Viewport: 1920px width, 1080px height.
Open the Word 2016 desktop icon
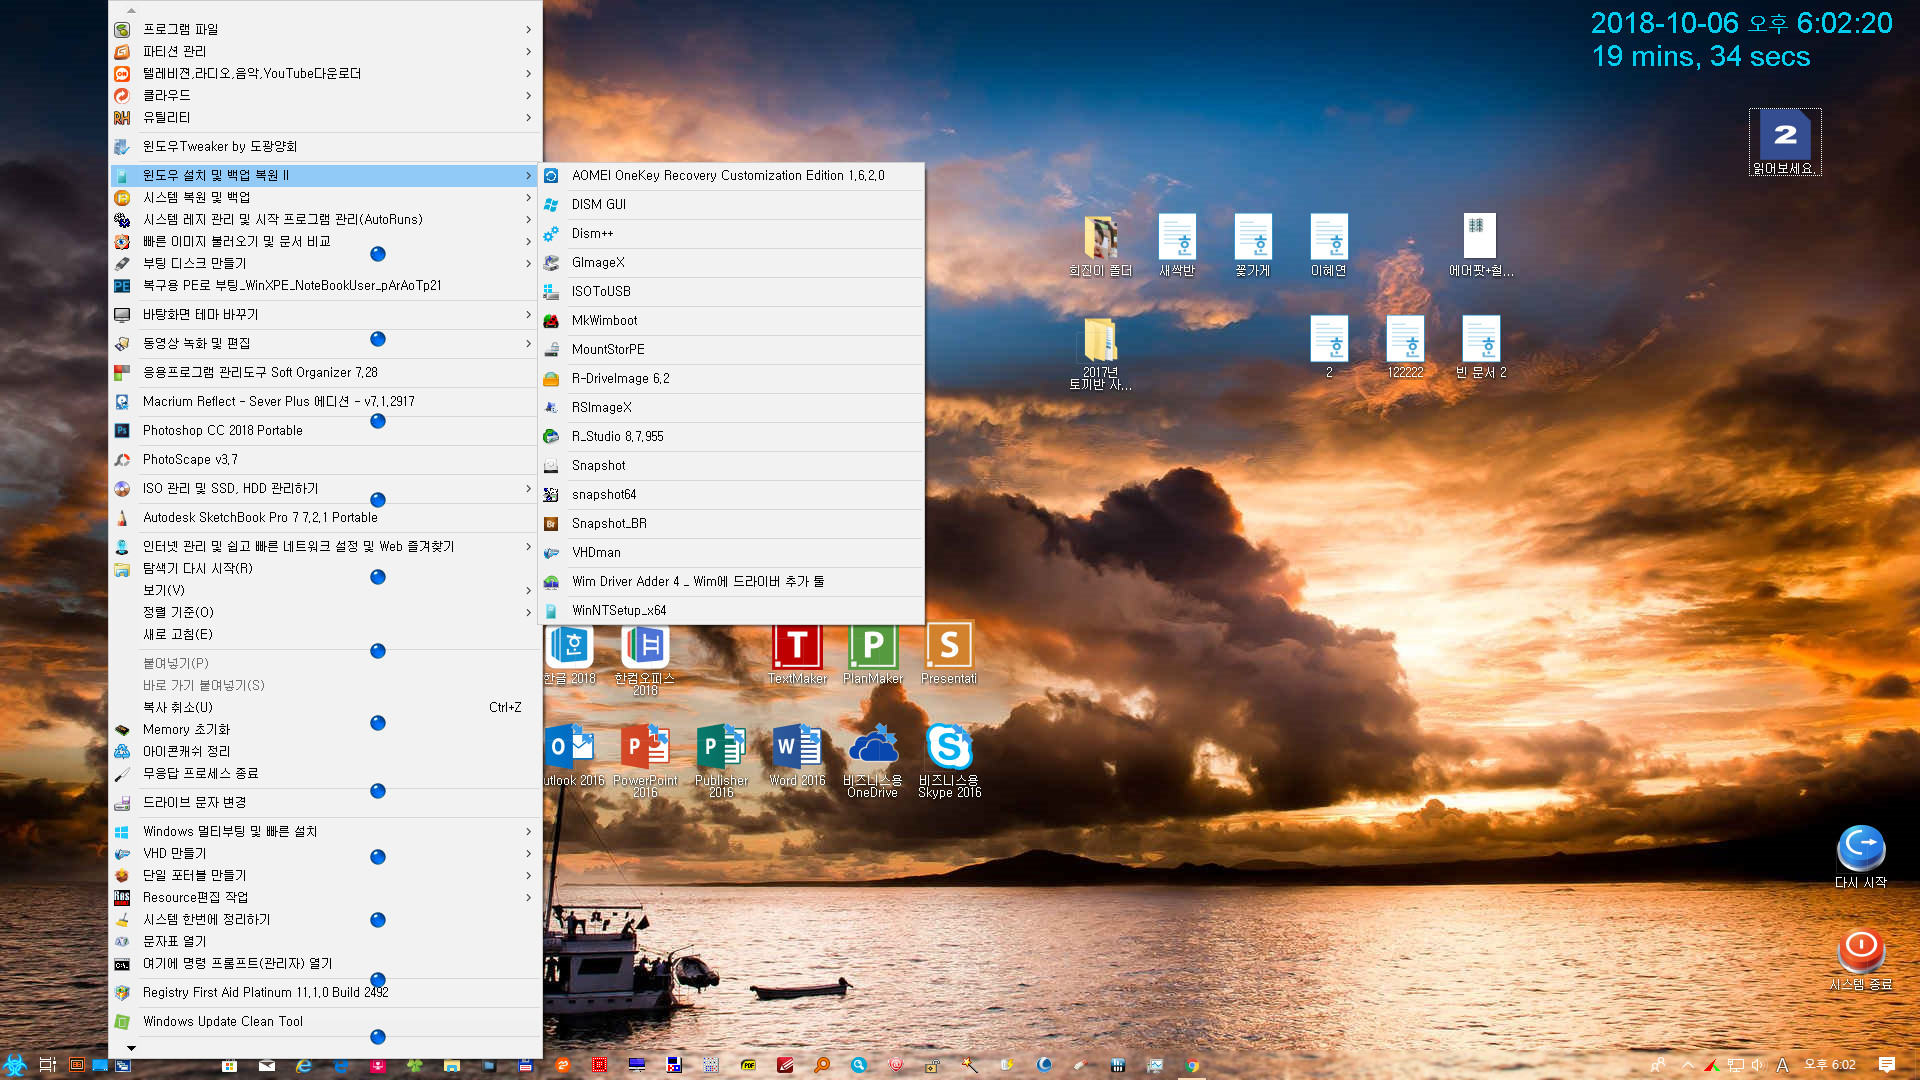click(797, 756)
